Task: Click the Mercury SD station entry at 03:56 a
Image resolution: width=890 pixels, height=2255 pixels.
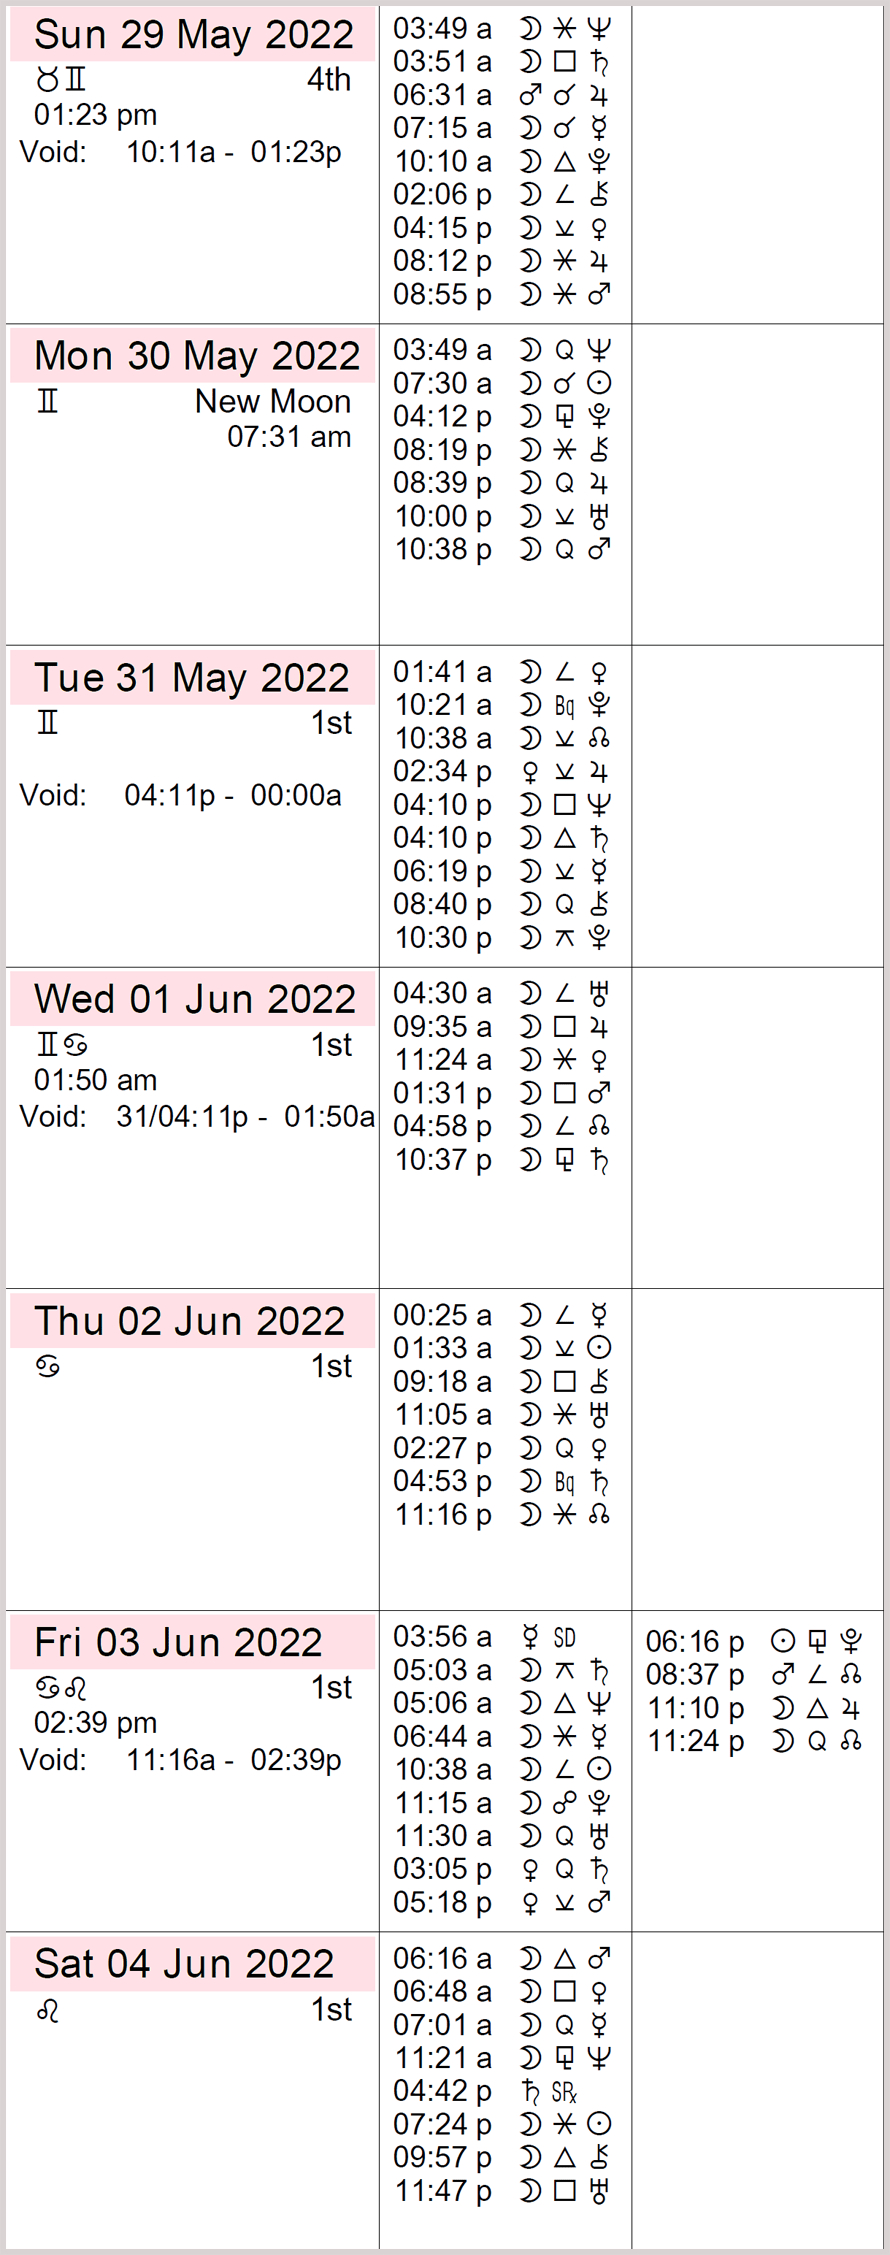Action: tap(485, 1637)
